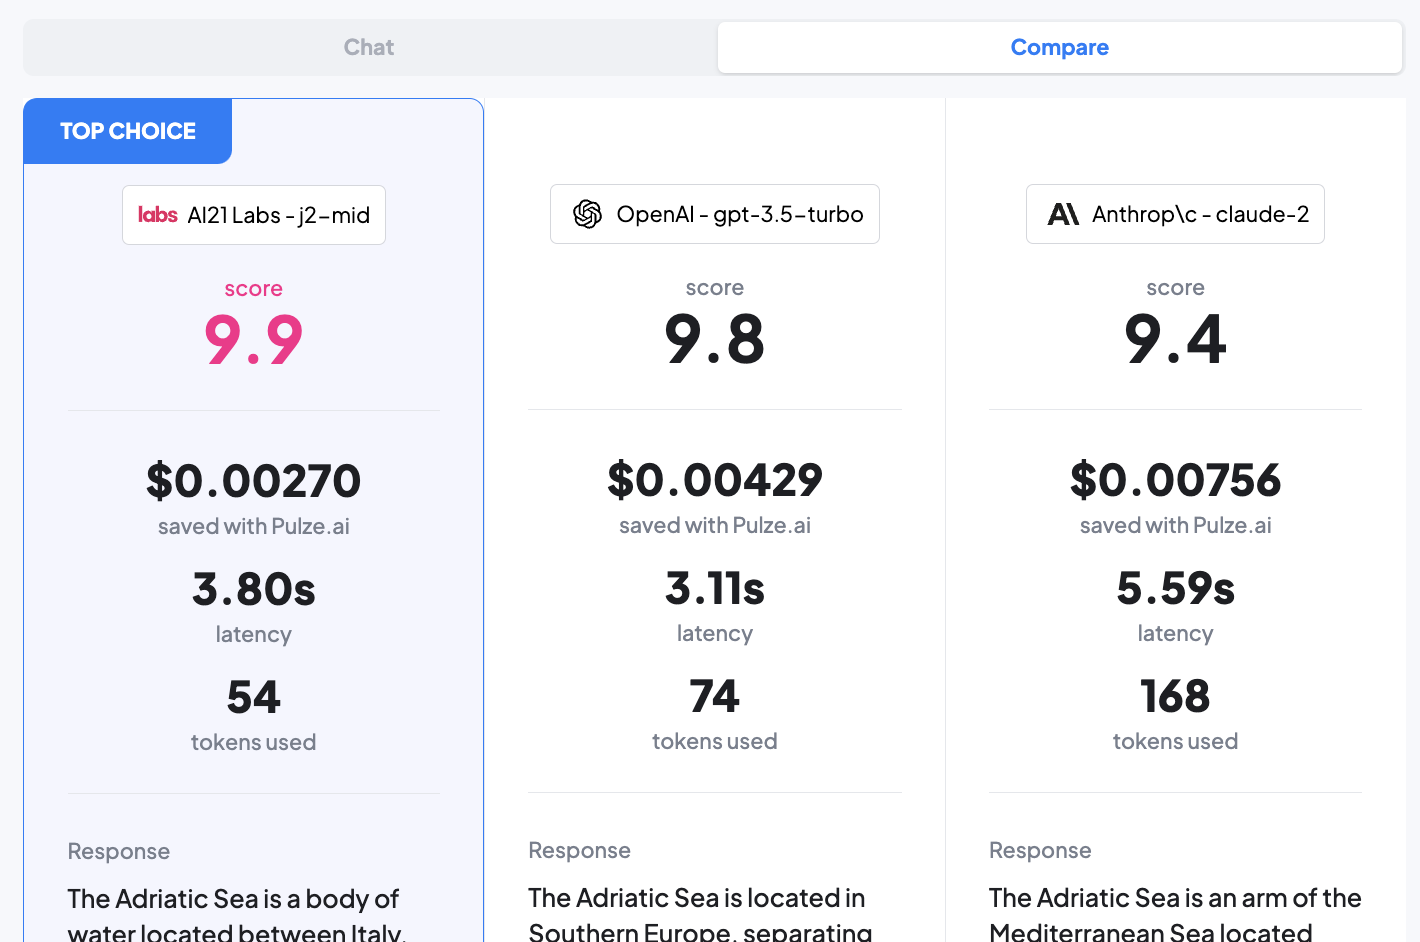Click the Response heading under AI21 Labs
Image resolution: width=1420 pixels, height=942 pixels.
119,851
